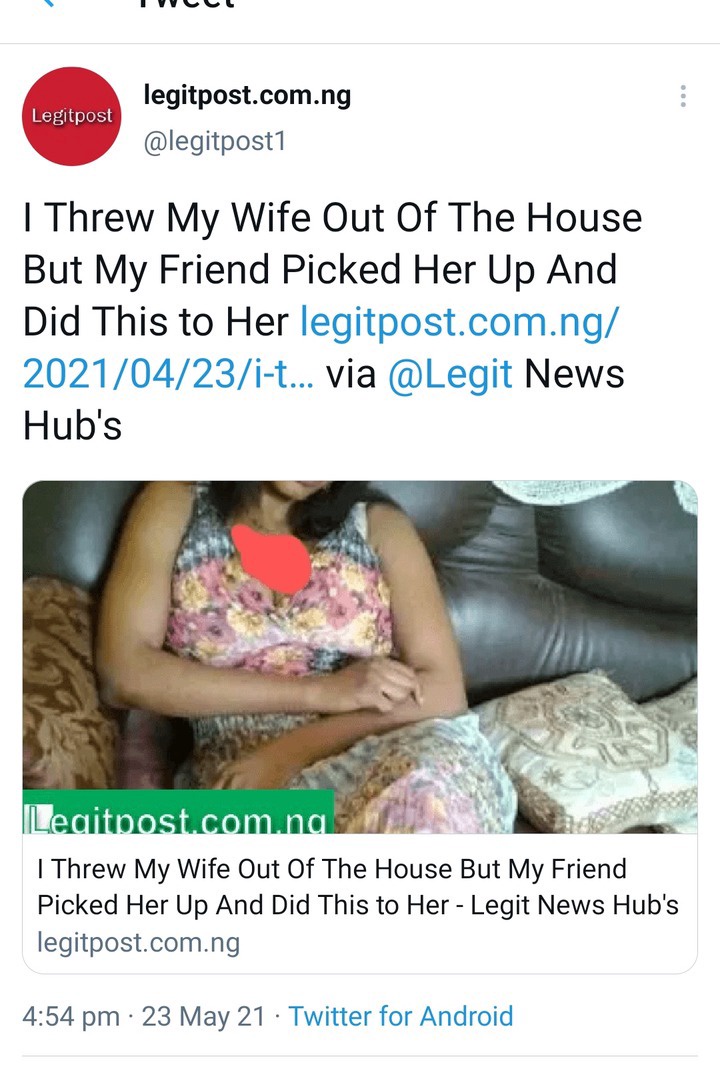Tap the Tweet header title
Viewport: 720px width, 1073px height.
click(x=186, y=3)
